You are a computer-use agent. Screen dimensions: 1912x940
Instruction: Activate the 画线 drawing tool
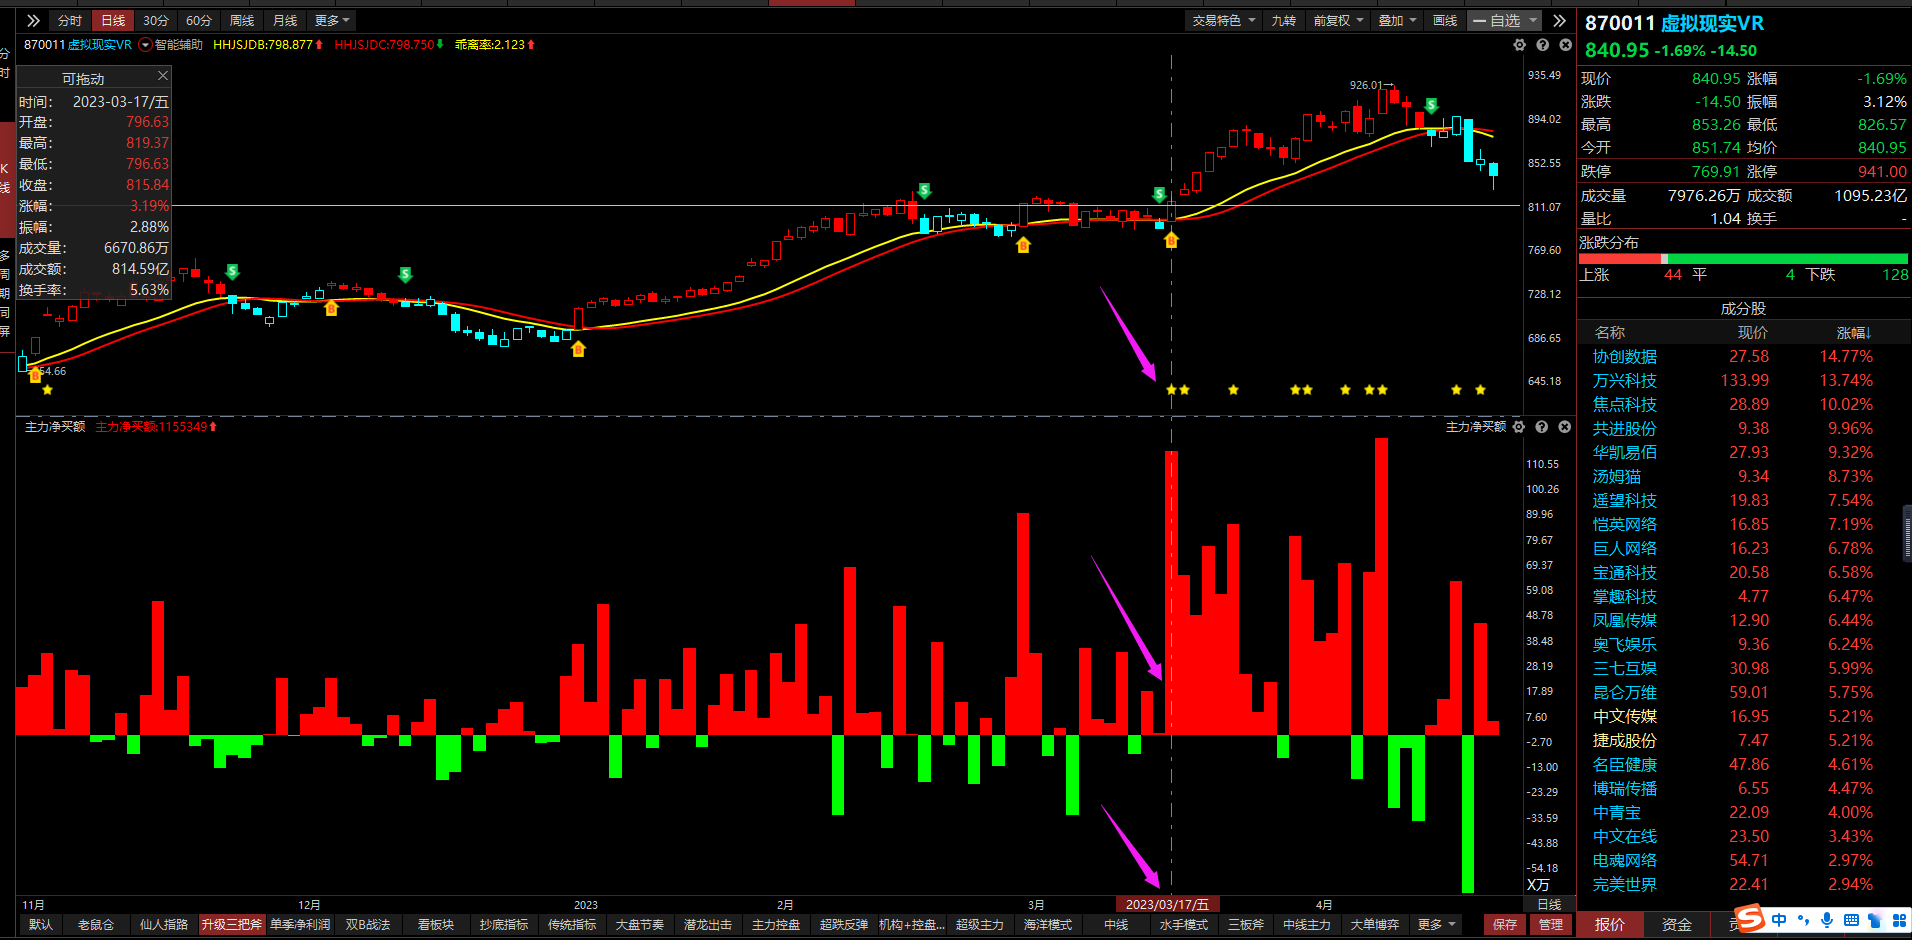click(x=1445, y=20)
